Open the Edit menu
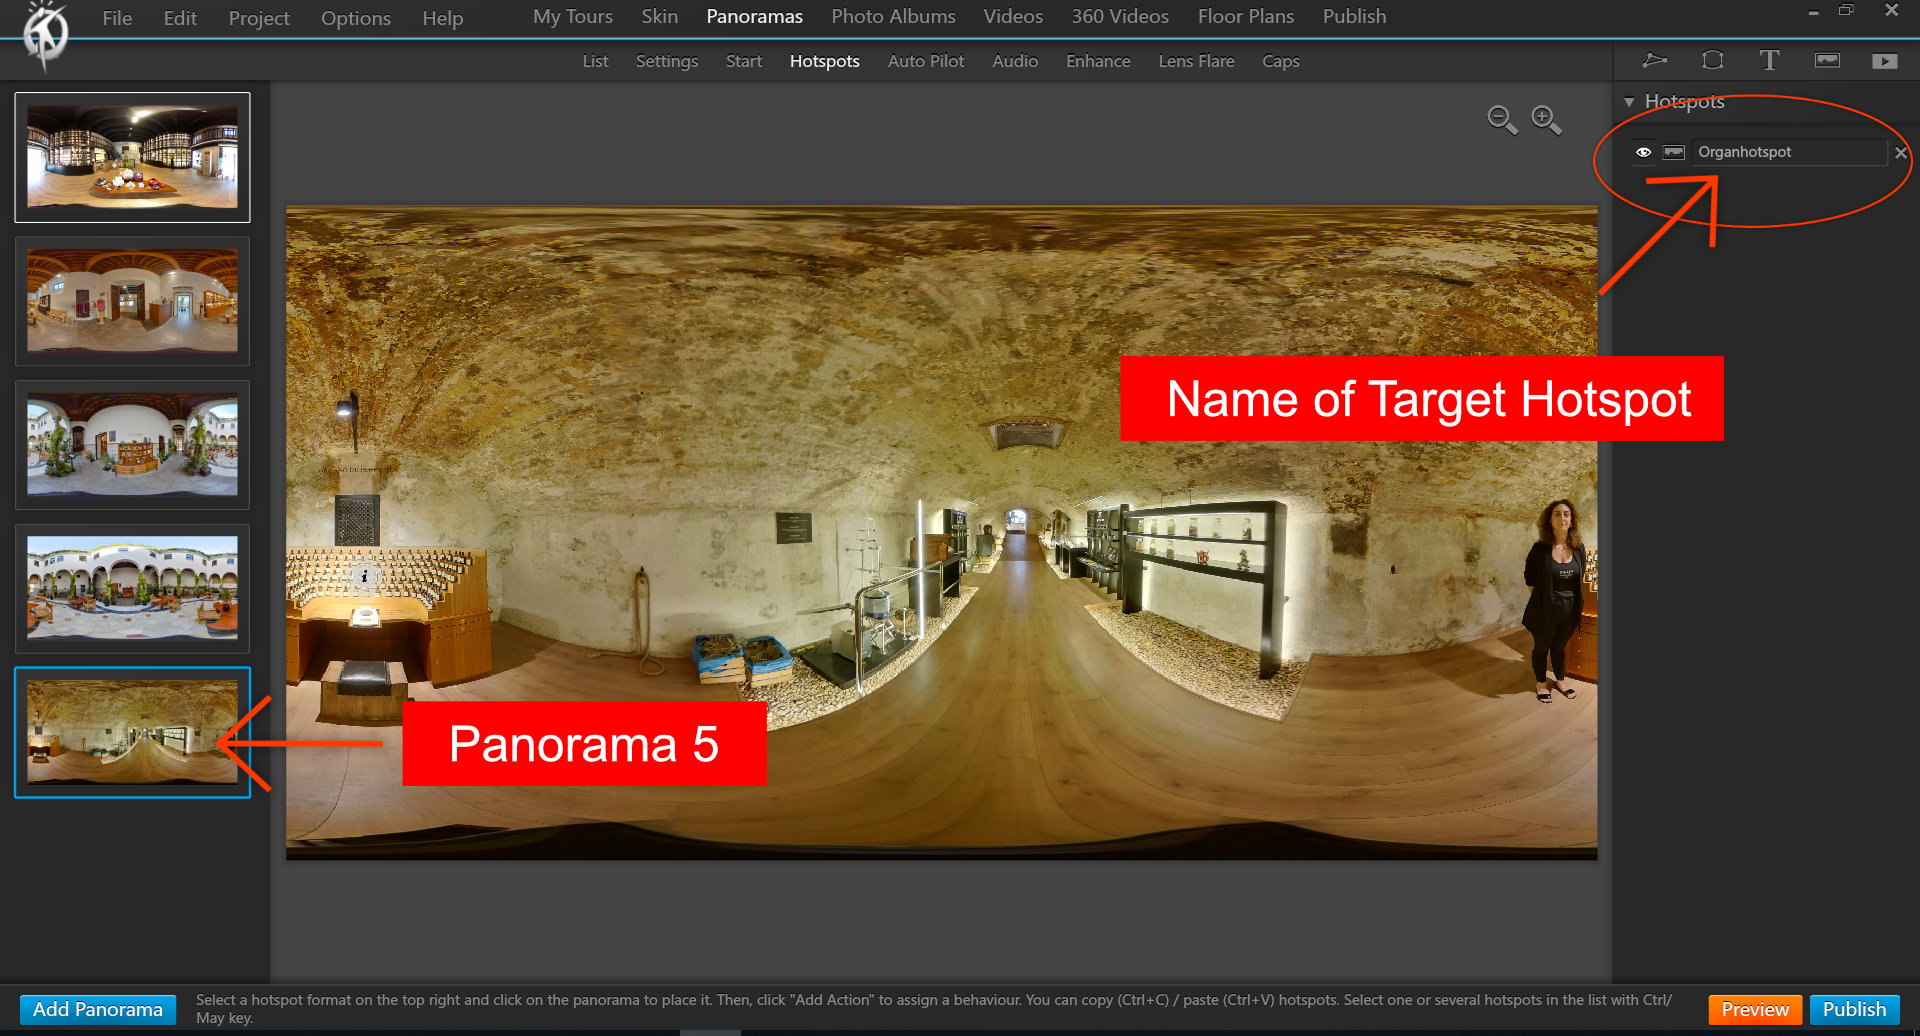 point(180,18)
